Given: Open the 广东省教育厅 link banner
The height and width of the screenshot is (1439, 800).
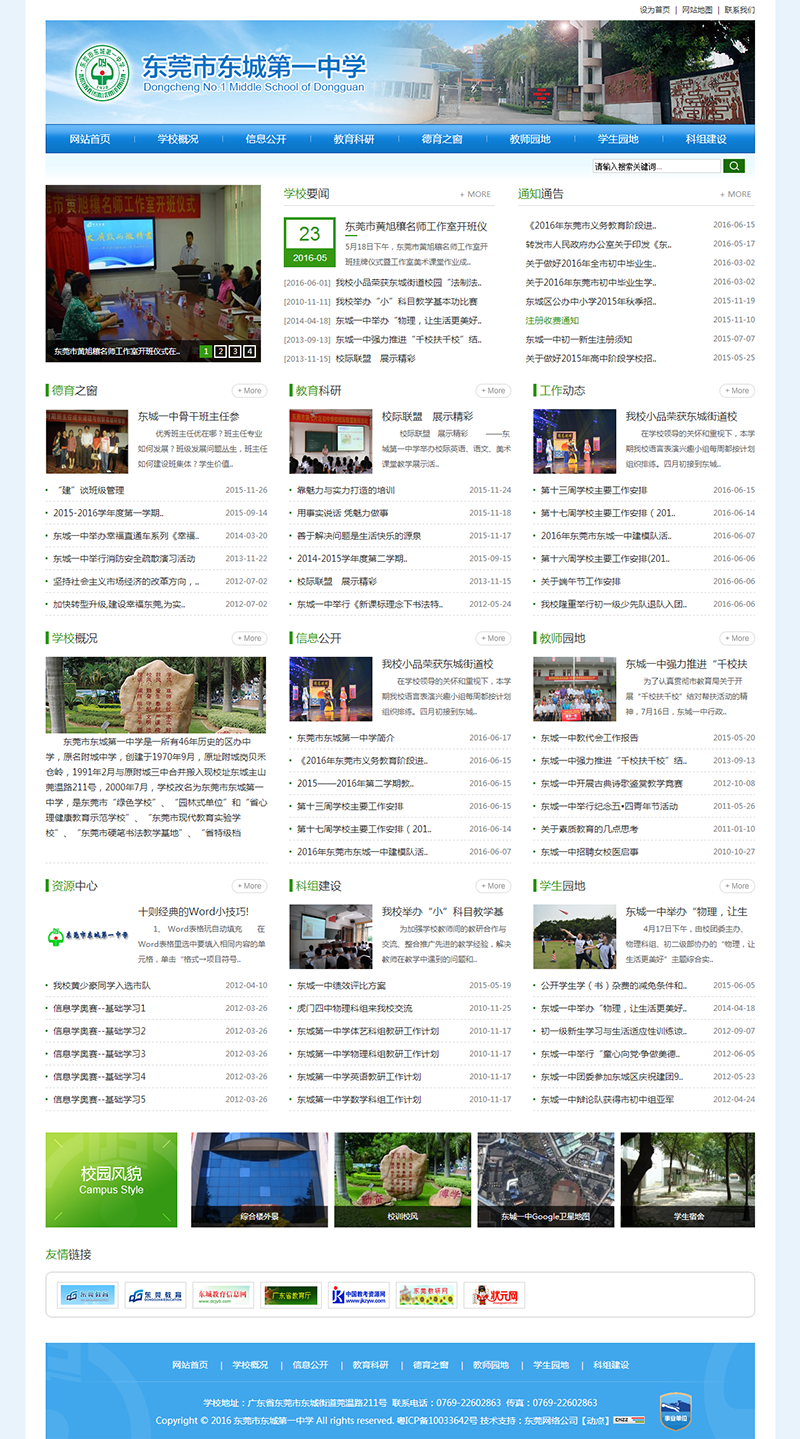Looking at the screenshot, I should point(290,1296).
